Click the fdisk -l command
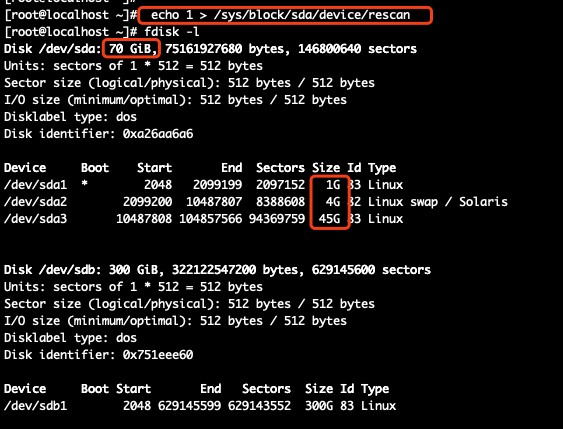Screen dimensions: 563x429 172,32
